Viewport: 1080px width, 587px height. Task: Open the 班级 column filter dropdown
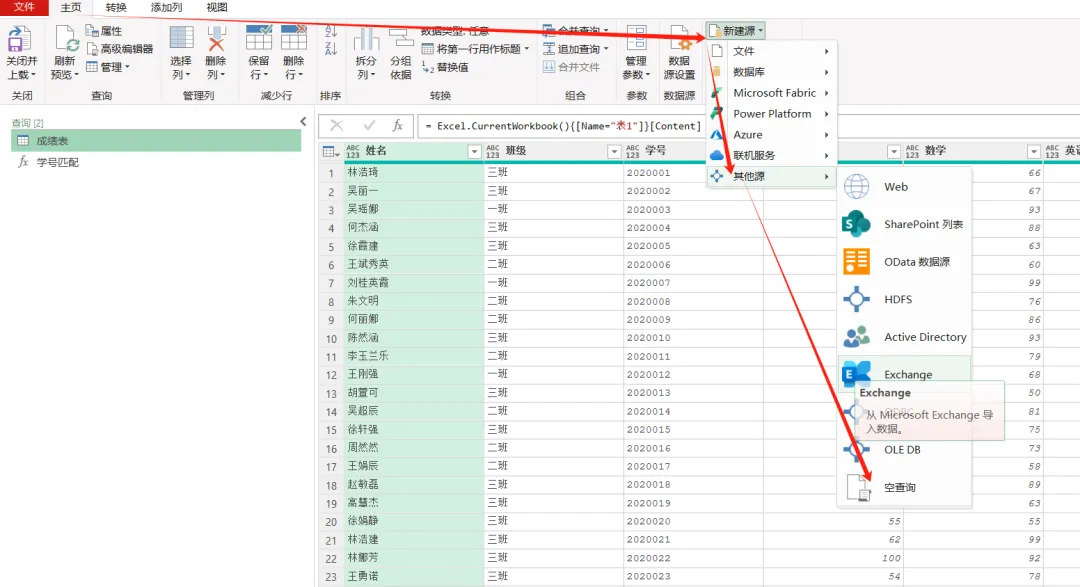tap(614, 152)
